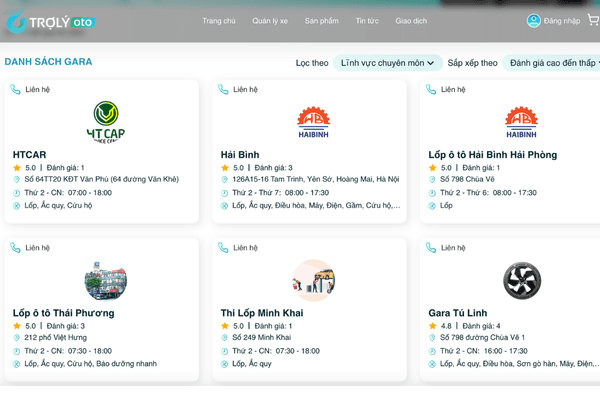Click the phone icon on HTCAR card

[15, 89]
